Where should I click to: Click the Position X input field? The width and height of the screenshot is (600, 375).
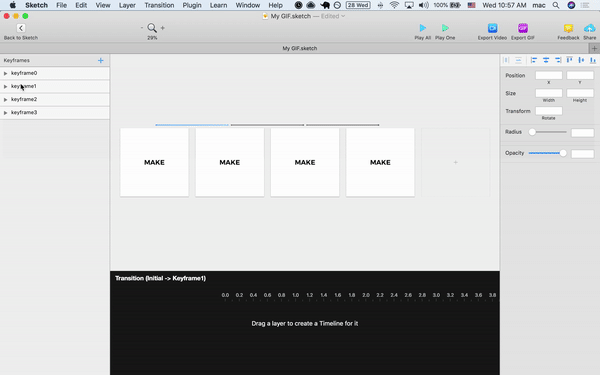click(548, 75)
